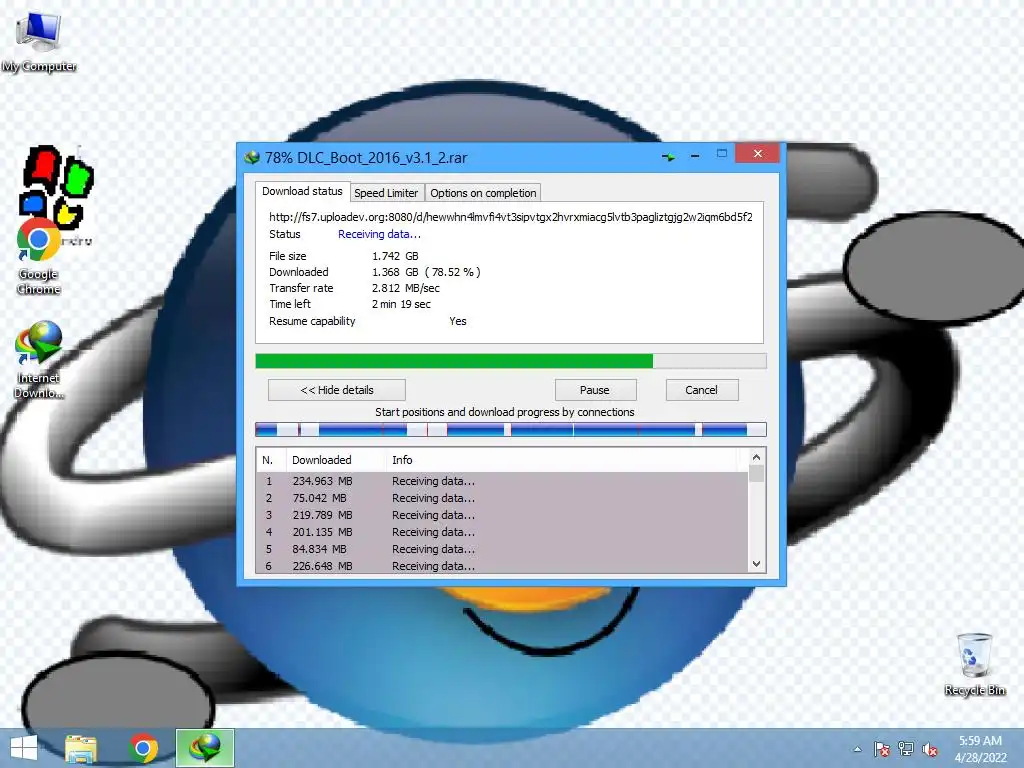The height and width of the screenshot is (768, 1024).
Task: Open Chrome from the taskbar
Action: 144,748
